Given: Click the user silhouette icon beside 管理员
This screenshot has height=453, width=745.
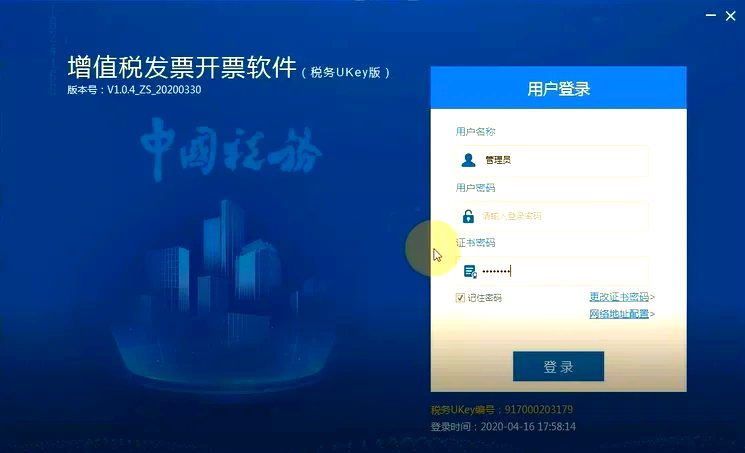Looking at the screenshot, I should [468, 160].
